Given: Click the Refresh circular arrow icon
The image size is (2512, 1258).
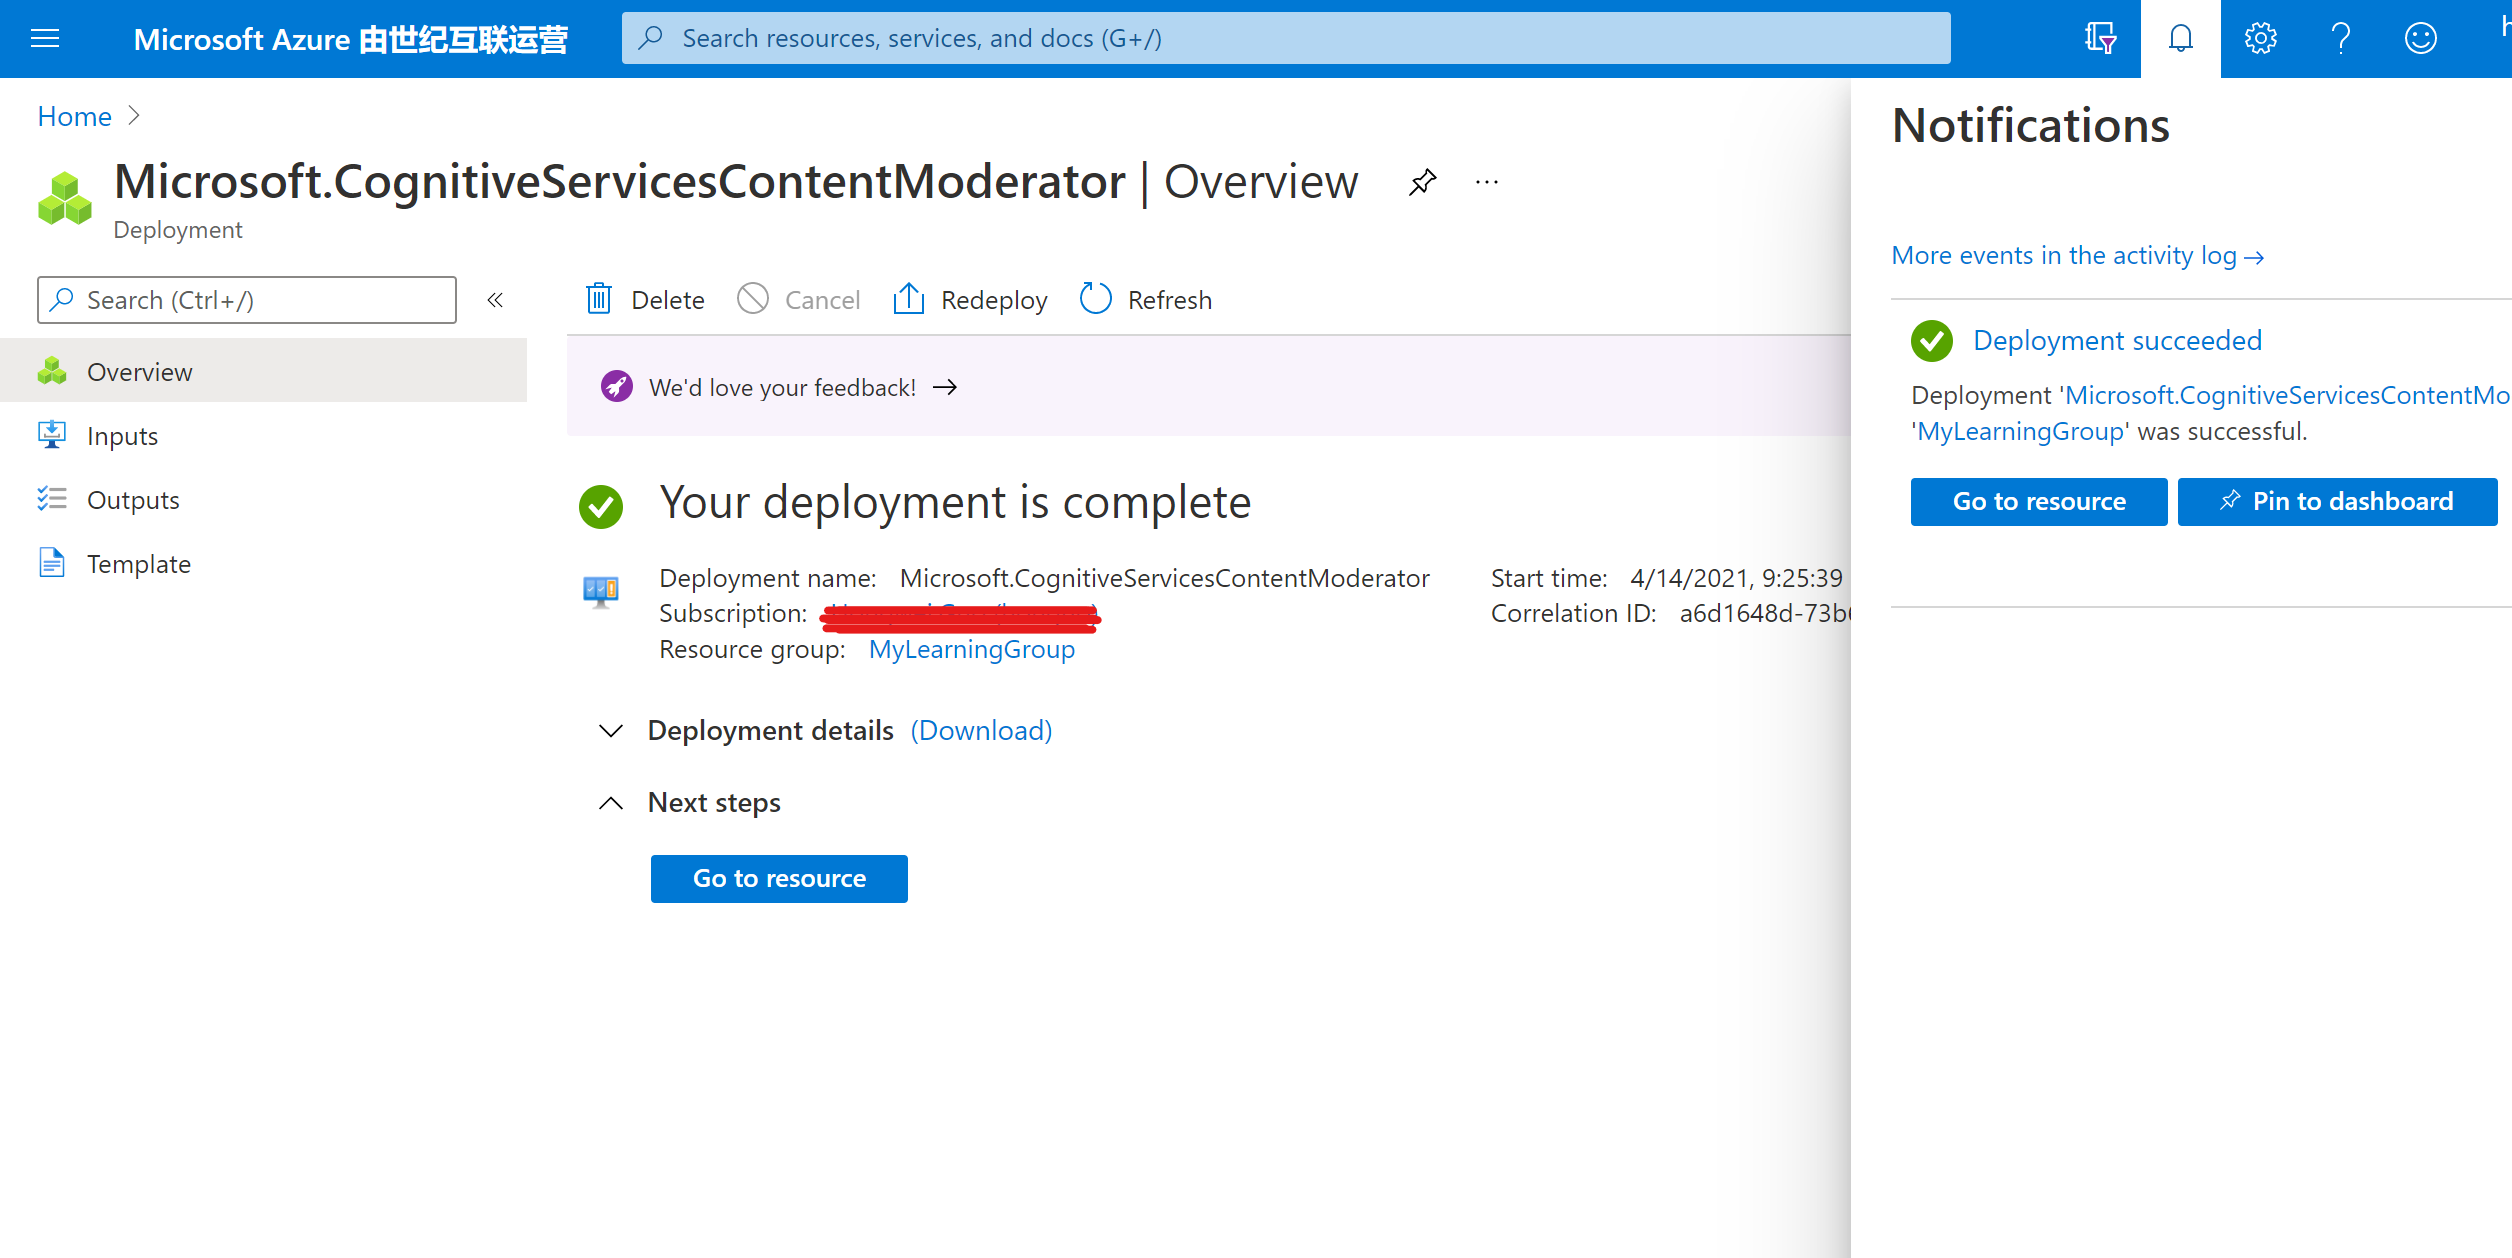Looking at the screenshot, I should click(1096, 299).
